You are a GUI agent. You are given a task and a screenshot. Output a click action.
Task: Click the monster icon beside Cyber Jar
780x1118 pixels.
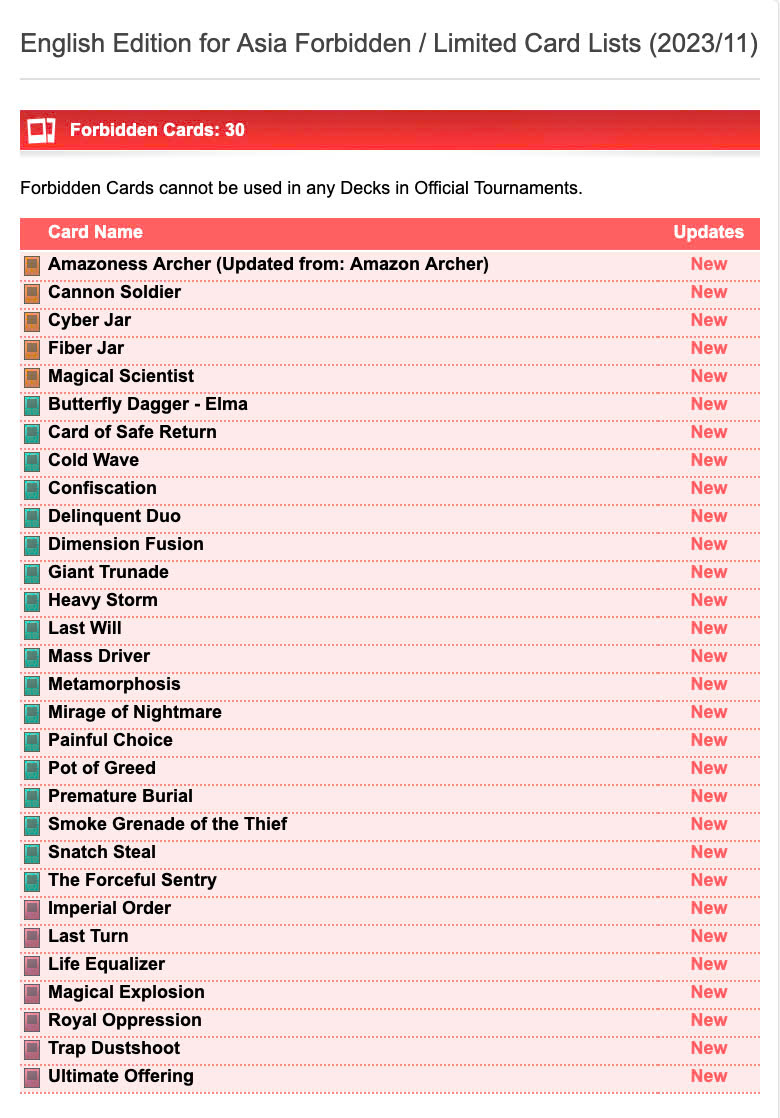(32, 321)
